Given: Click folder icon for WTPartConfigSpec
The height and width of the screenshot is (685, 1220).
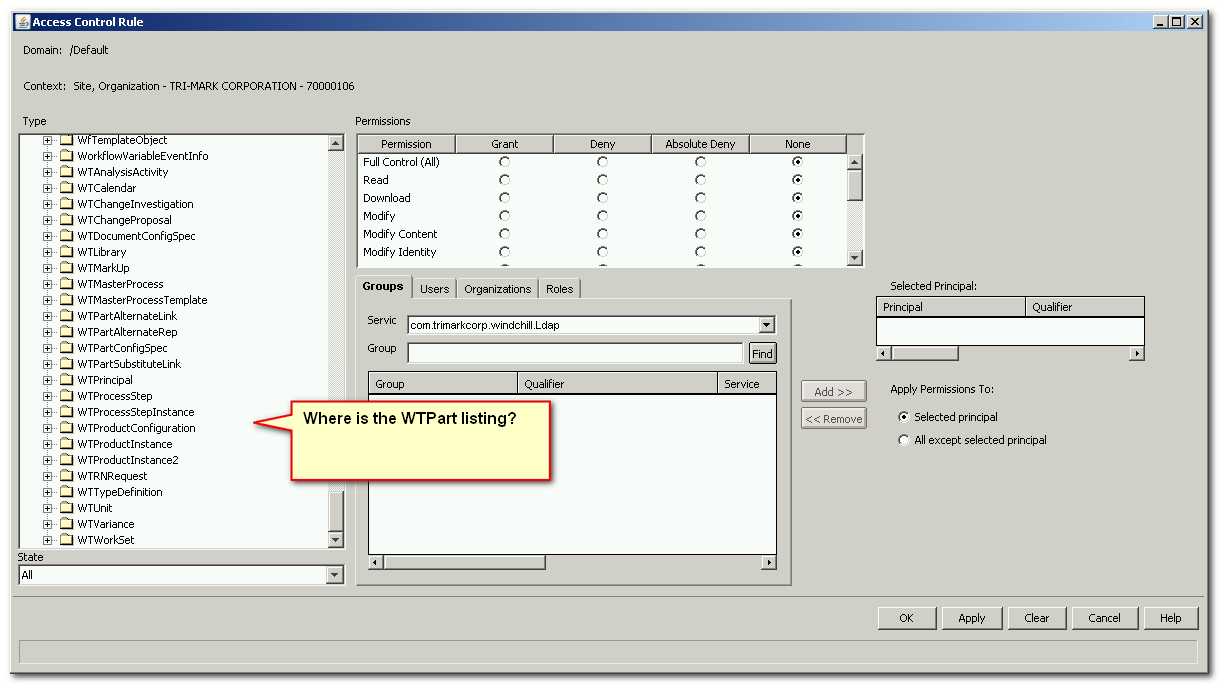Looking at the screenshot, I should (66, 348).
